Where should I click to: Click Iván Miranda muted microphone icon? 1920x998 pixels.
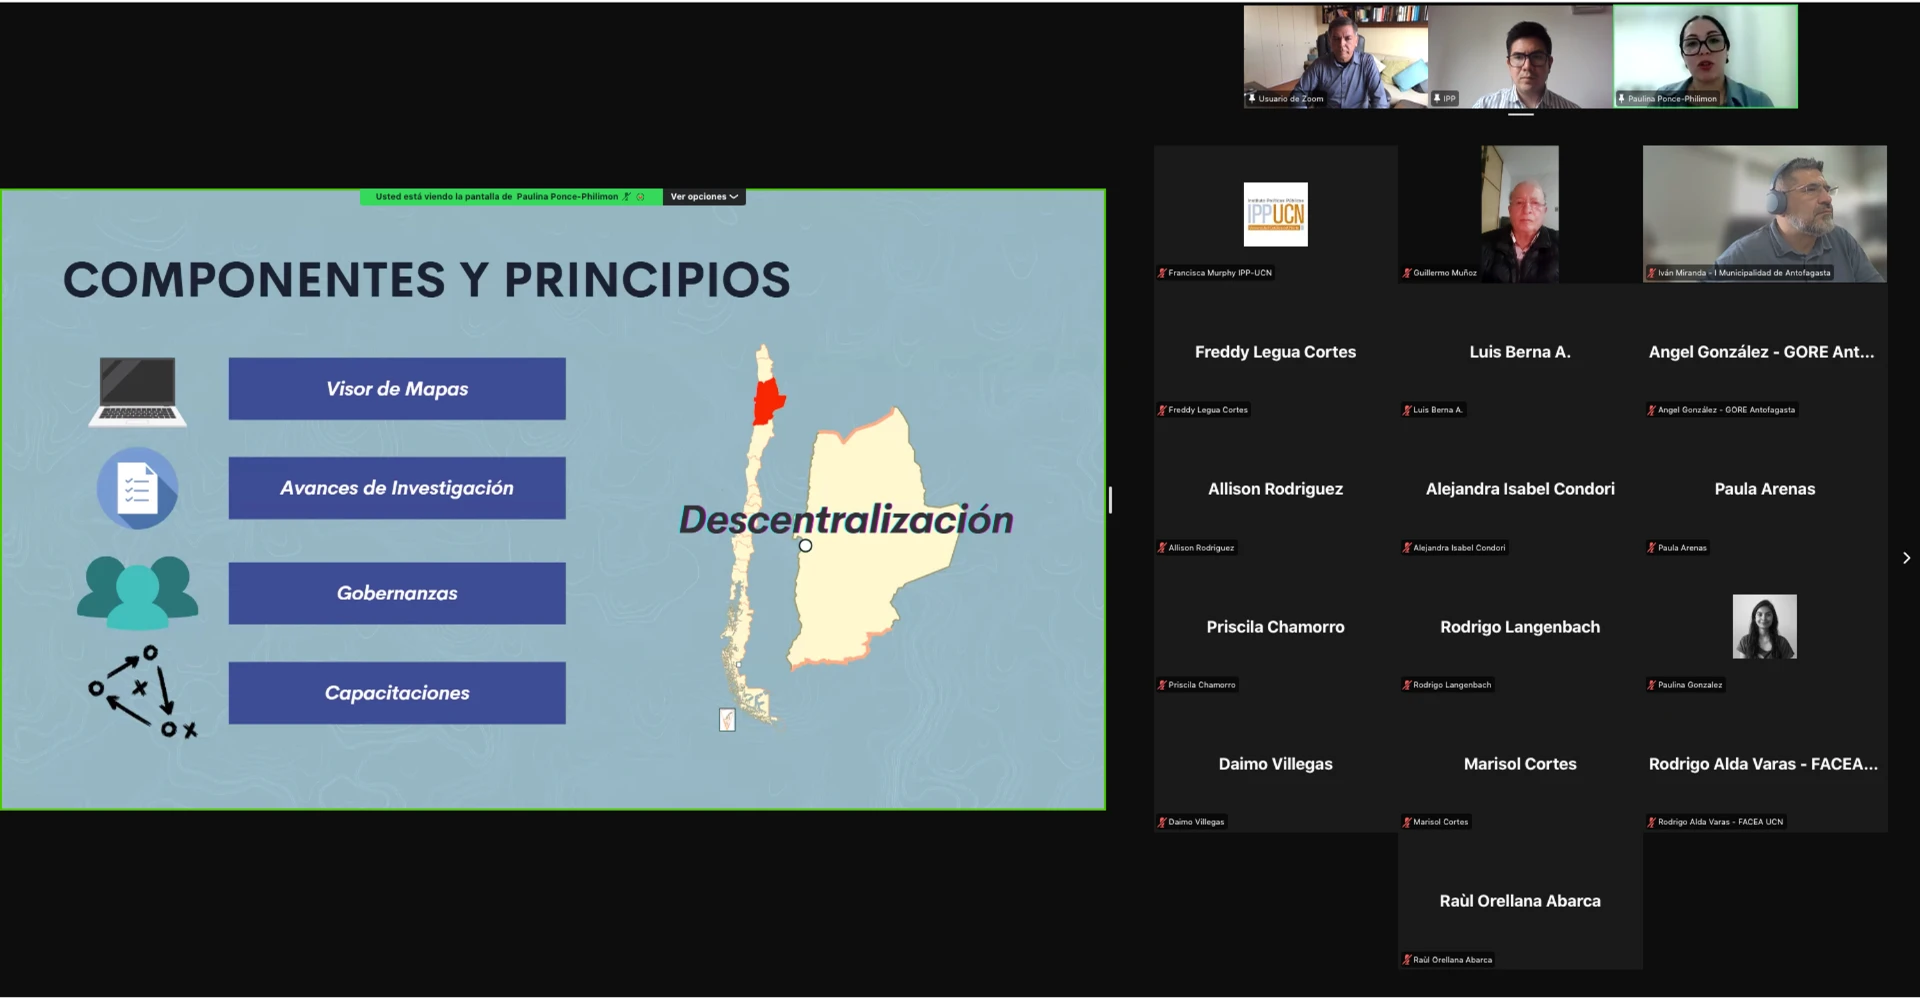pos(1652,273)
